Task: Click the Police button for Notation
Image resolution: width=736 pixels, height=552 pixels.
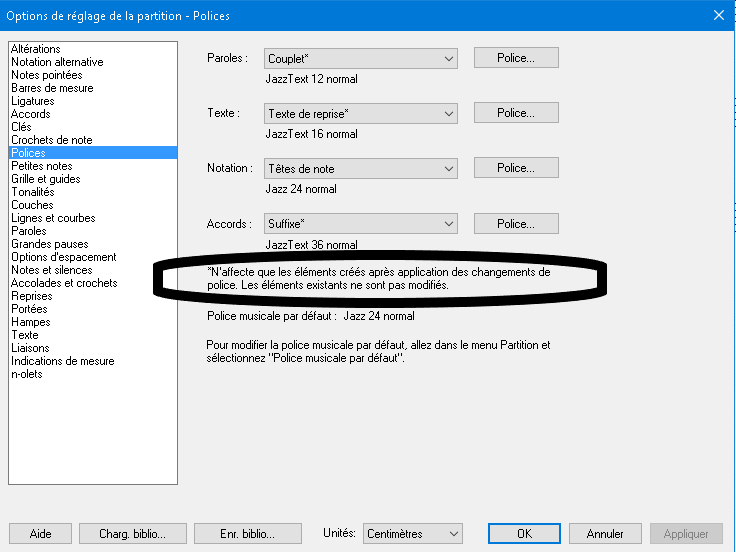Action: [x=515, y=168]
